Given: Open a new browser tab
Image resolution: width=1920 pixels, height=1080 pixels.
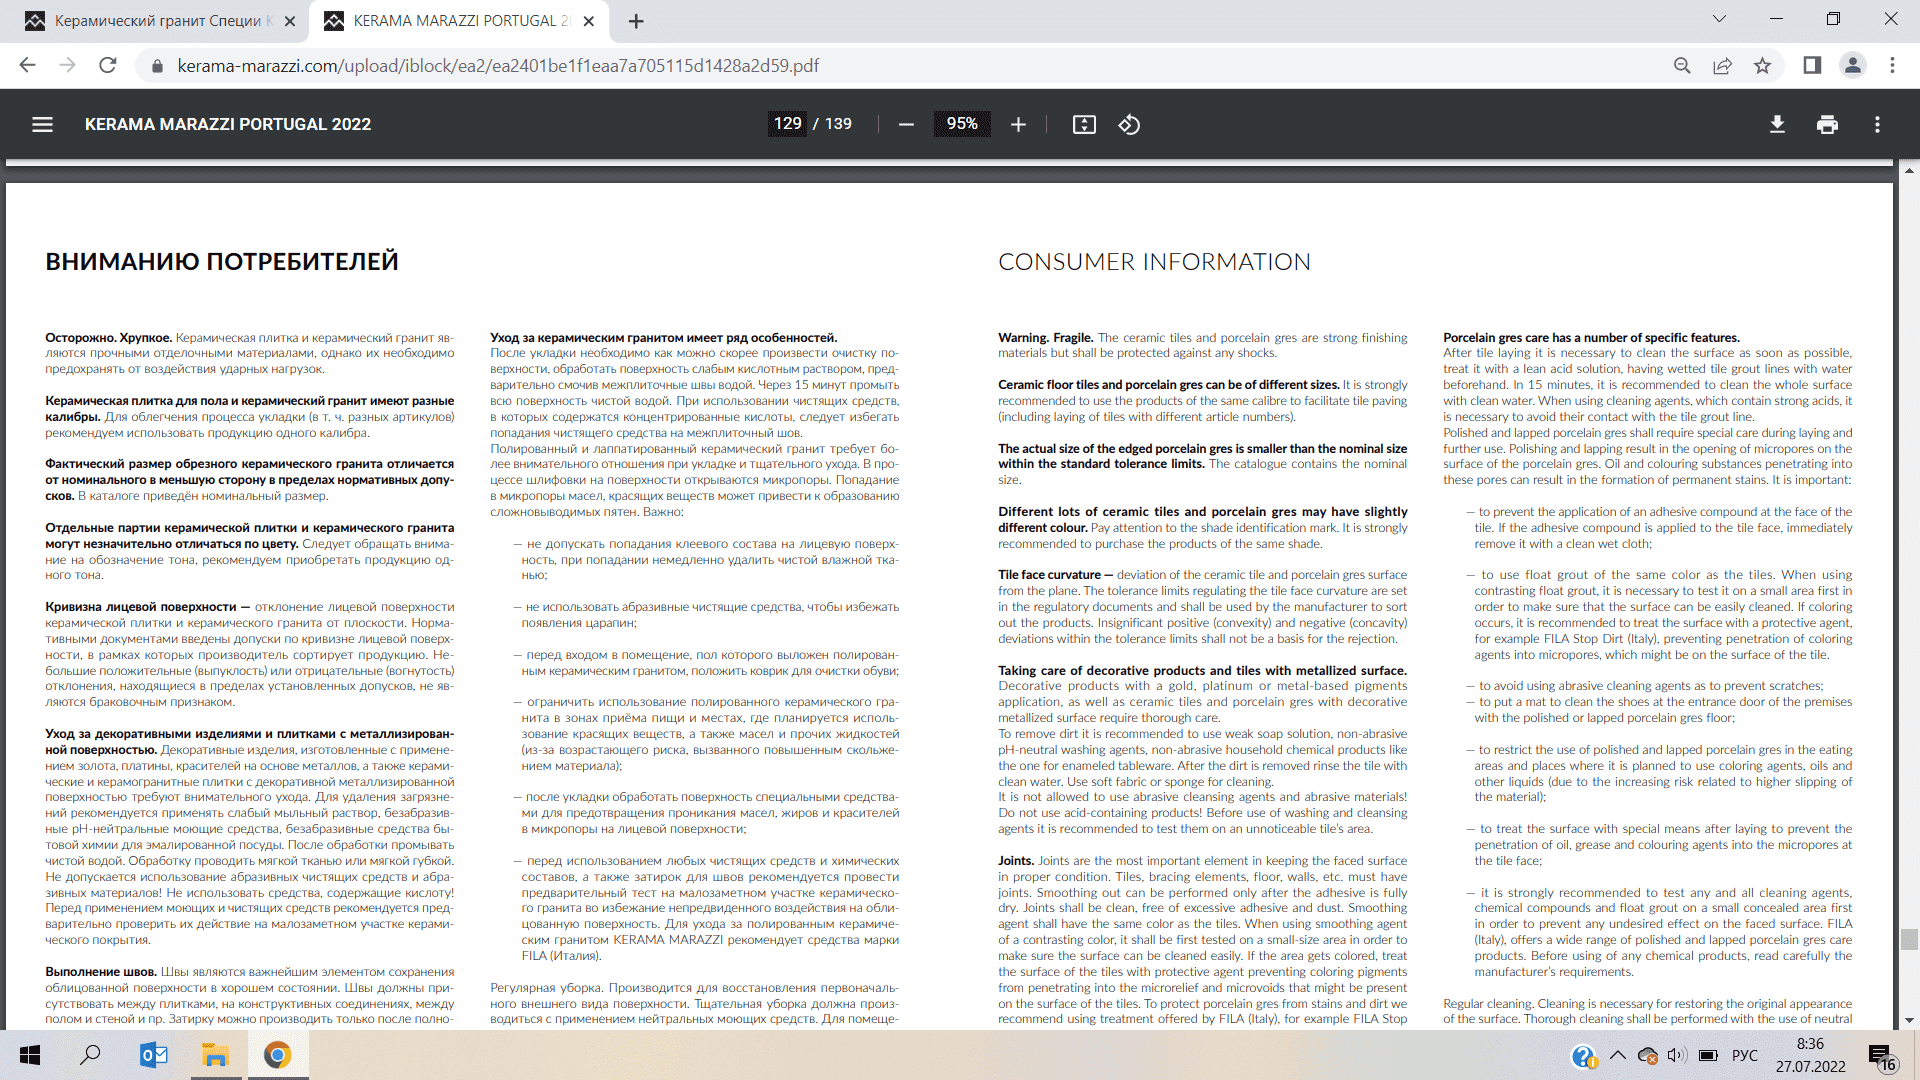Looking at the screenshot, I should coord(636,21).
